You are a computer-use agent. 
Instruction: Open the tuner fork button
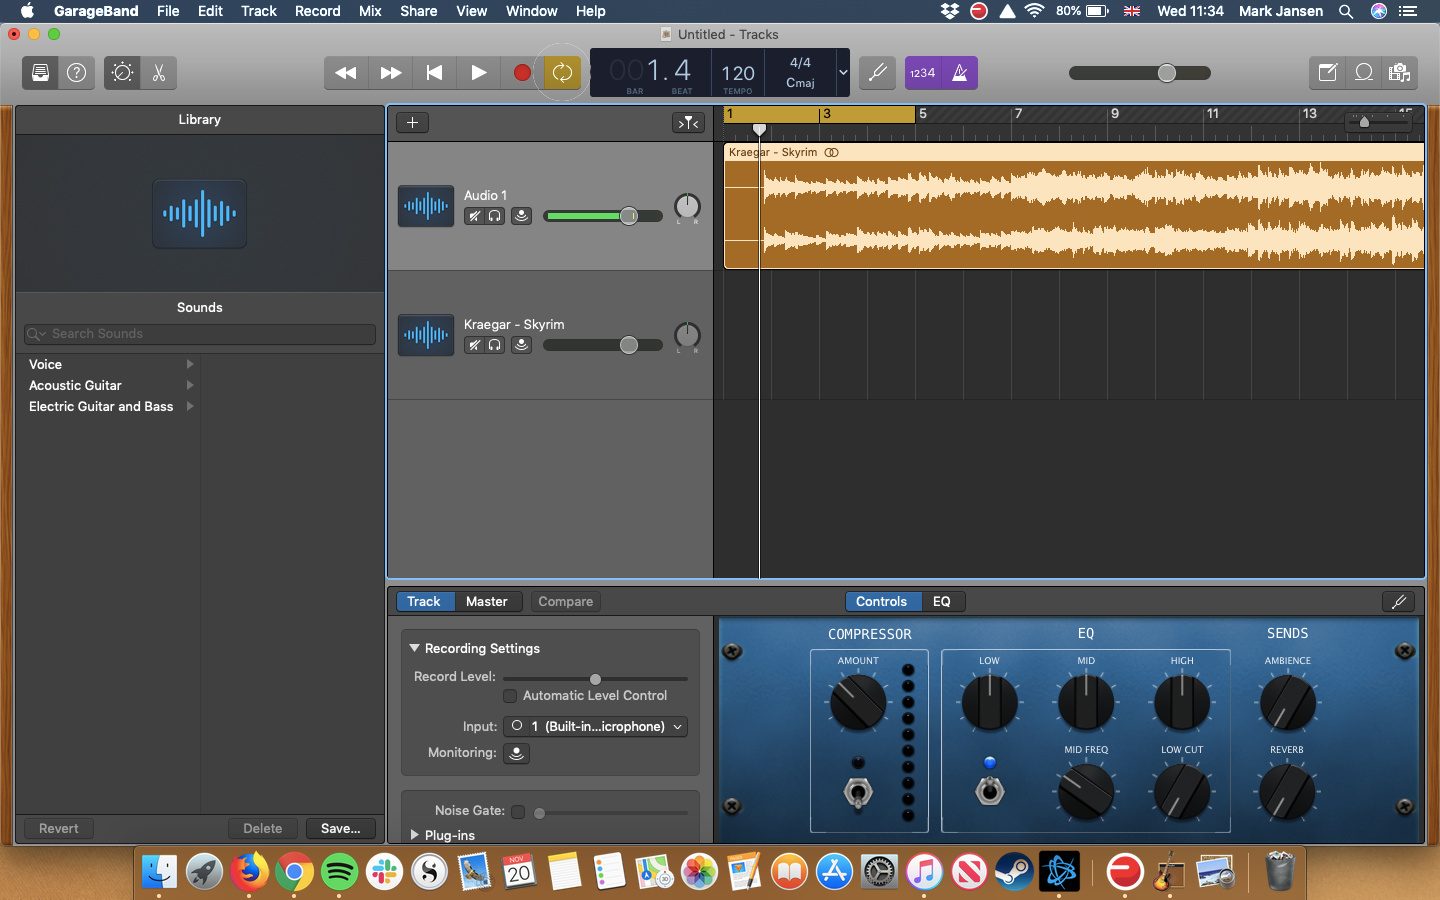[x=878, y=73]
